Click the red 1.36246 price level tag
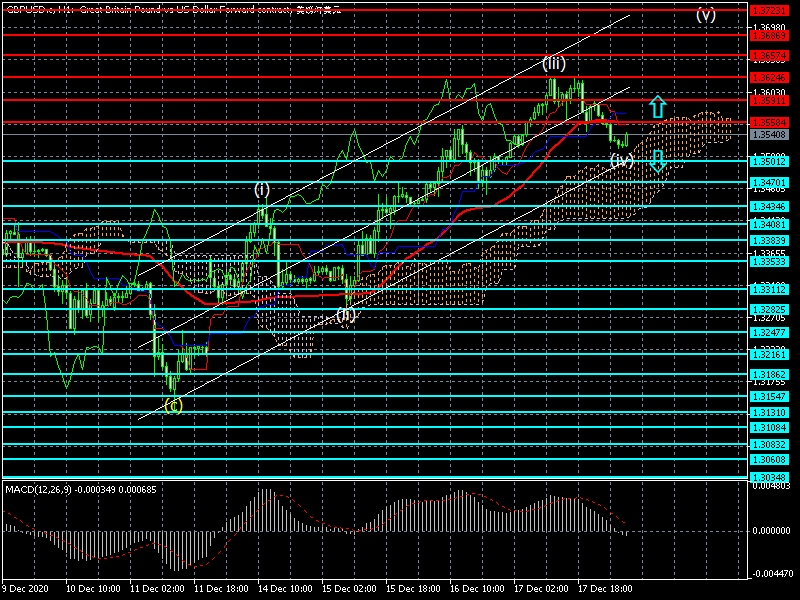This screenshot has height=600, width=800. coord(769,77)
